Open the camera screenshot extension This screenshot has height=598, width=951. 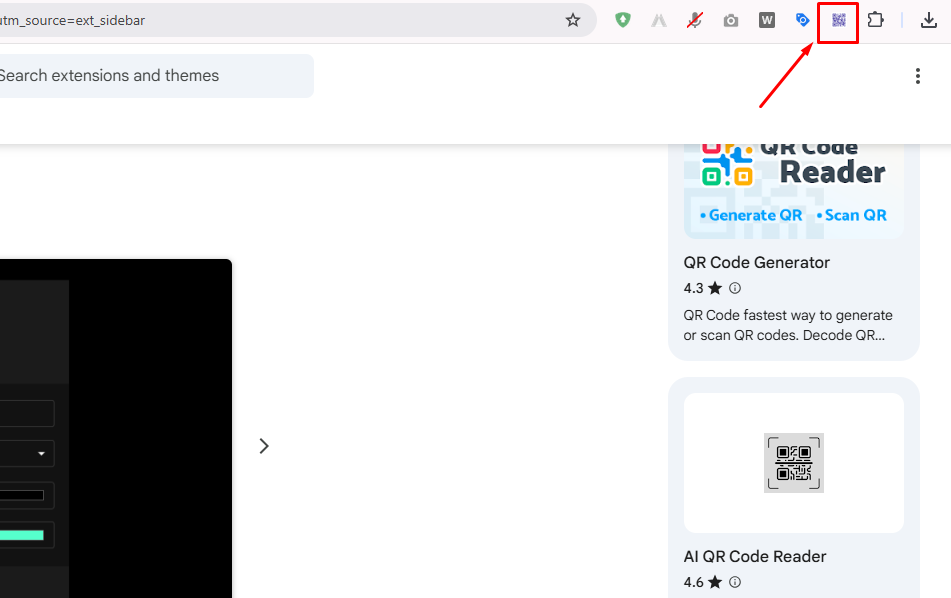click(x=731, y=21)
